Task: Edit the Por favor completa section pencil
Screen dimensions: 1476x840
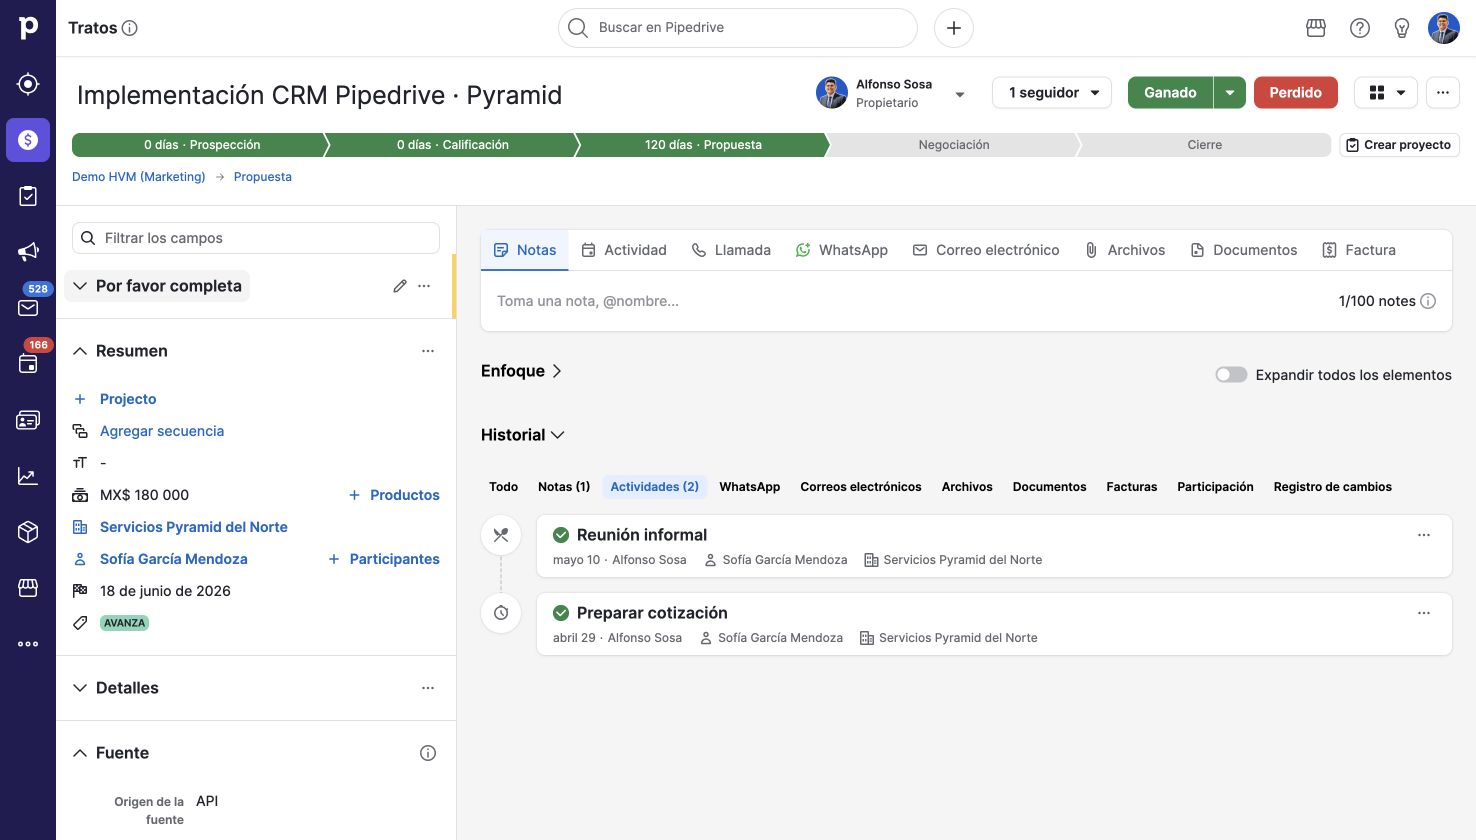Action: (x=400, y=286)
